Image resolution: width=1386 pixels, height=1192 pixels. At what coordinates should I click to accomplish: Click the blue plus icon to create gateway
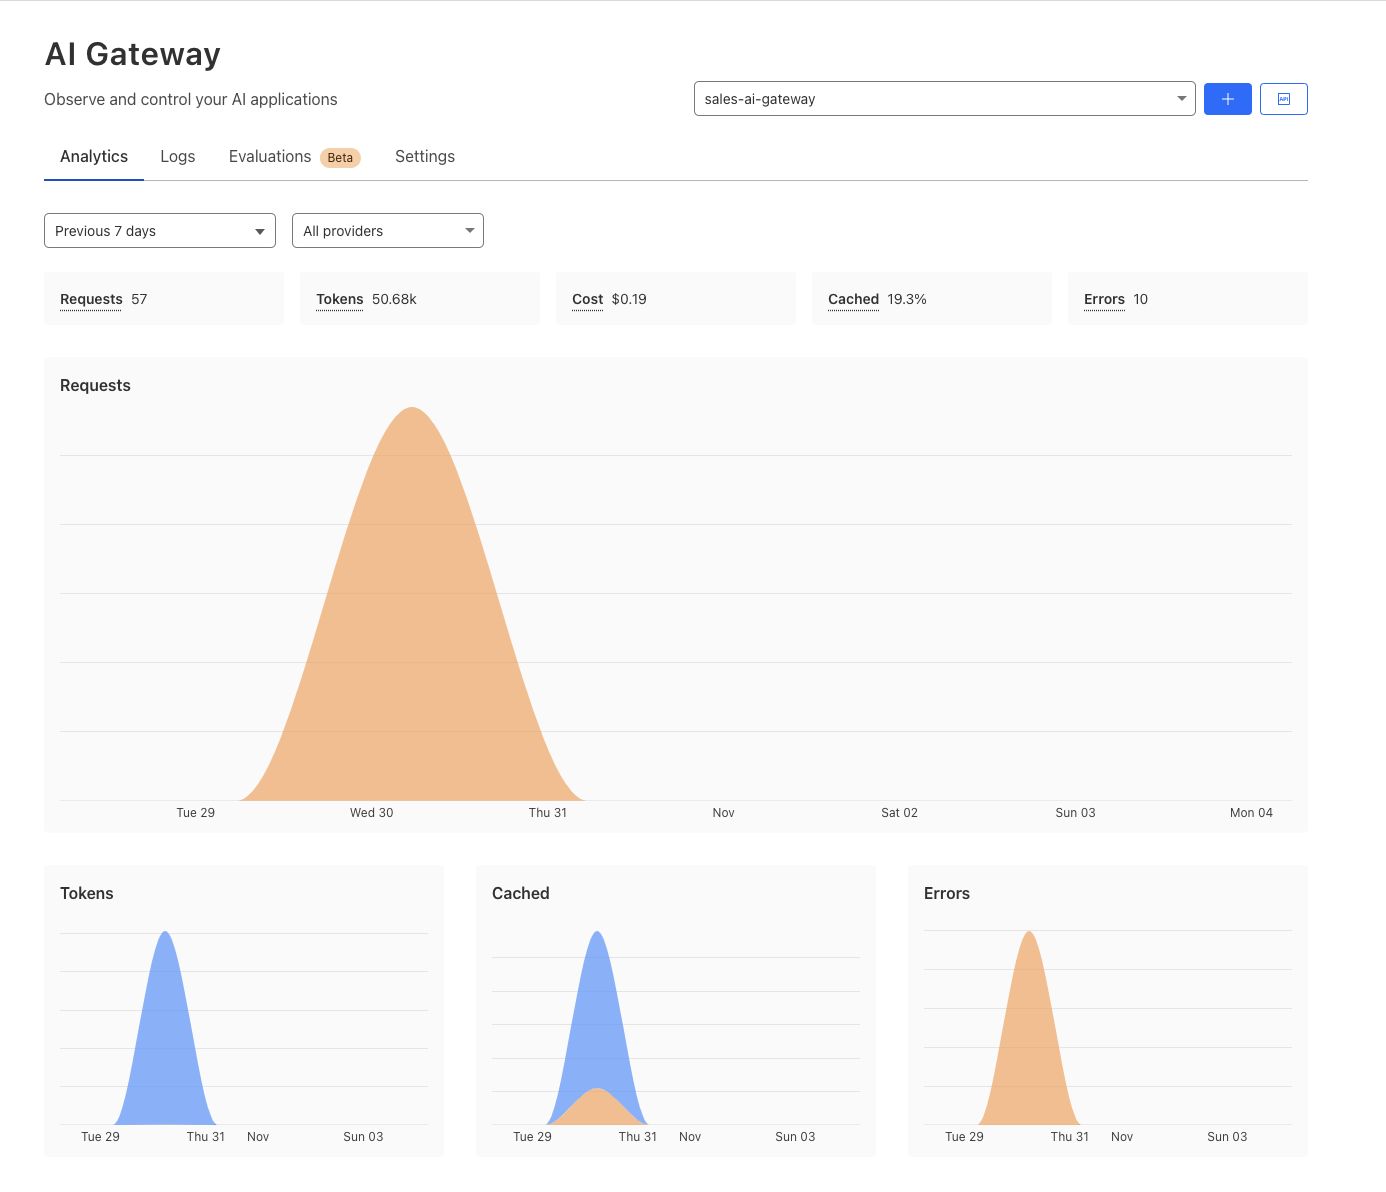1227,98
